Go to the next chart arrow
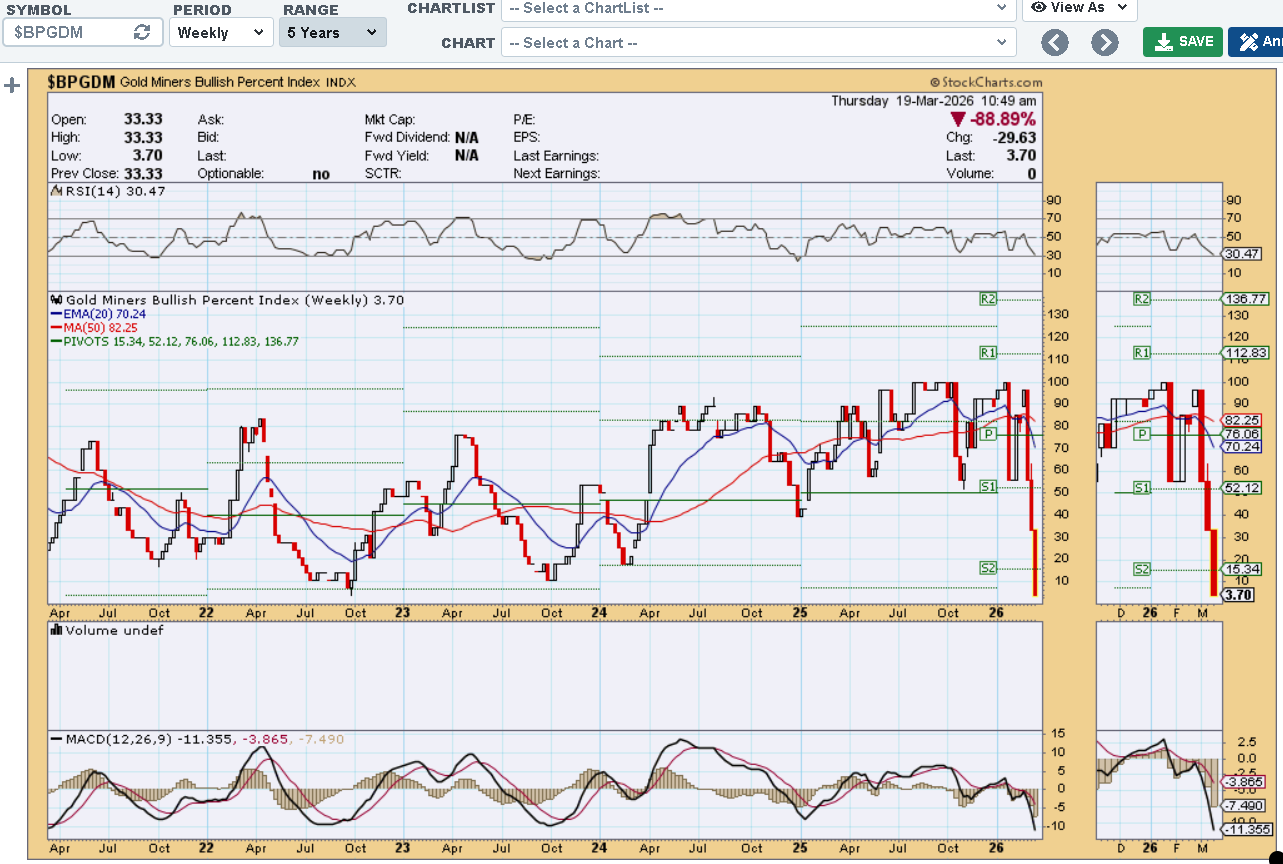Image resolution: width=1283 pixels, height=864 pixels. (1104, 42)
